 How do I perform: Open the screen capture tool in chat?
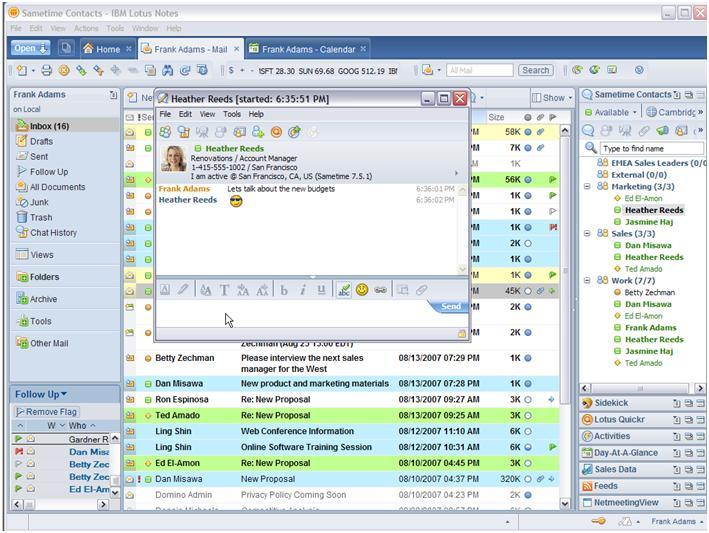point(402,290)
